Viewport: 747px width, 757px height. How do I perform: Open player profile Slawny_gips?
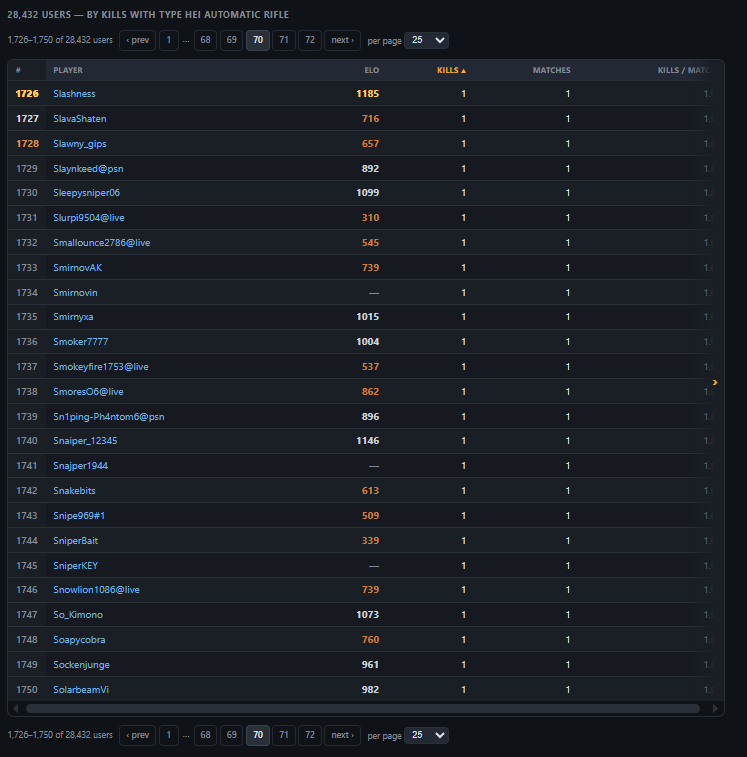point(80,144)
